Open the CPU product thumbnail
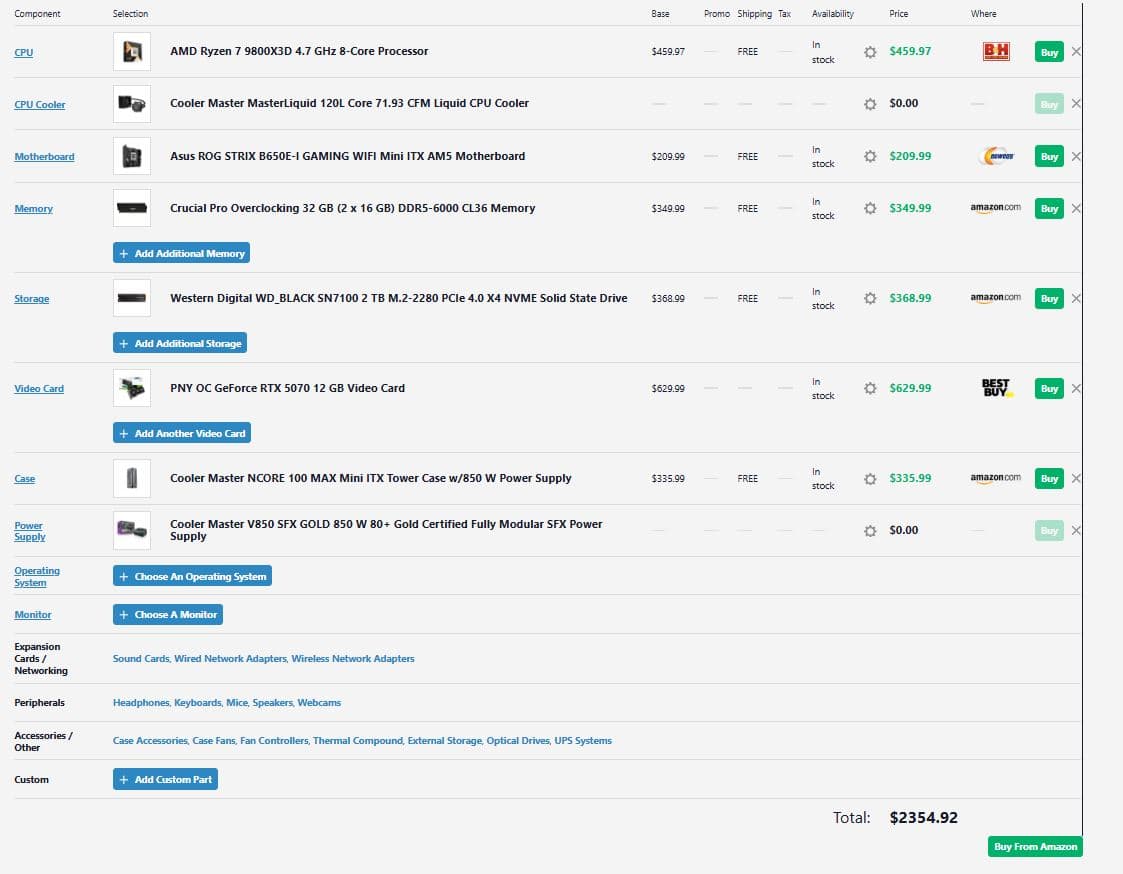1123x874 pixels. coord(132,52)
